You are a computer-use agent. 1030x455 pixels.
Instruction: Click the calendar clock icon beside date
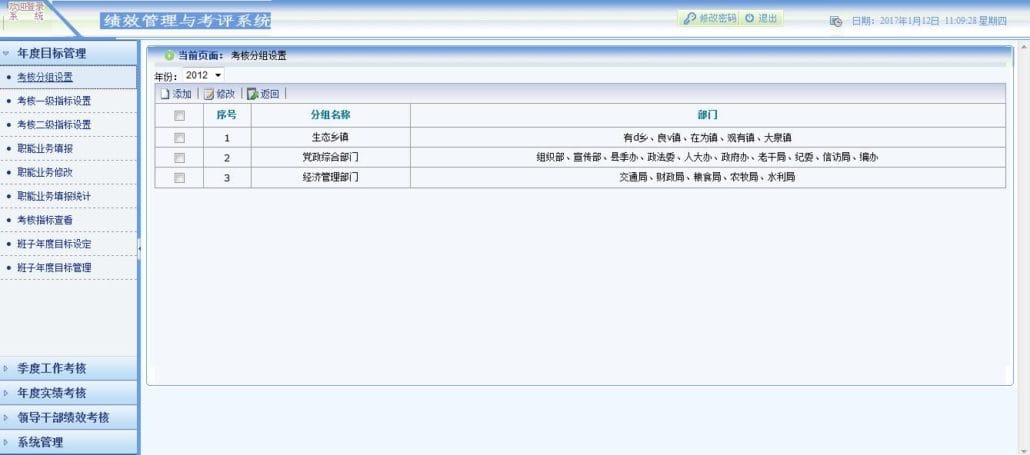(x=836, y=21)
